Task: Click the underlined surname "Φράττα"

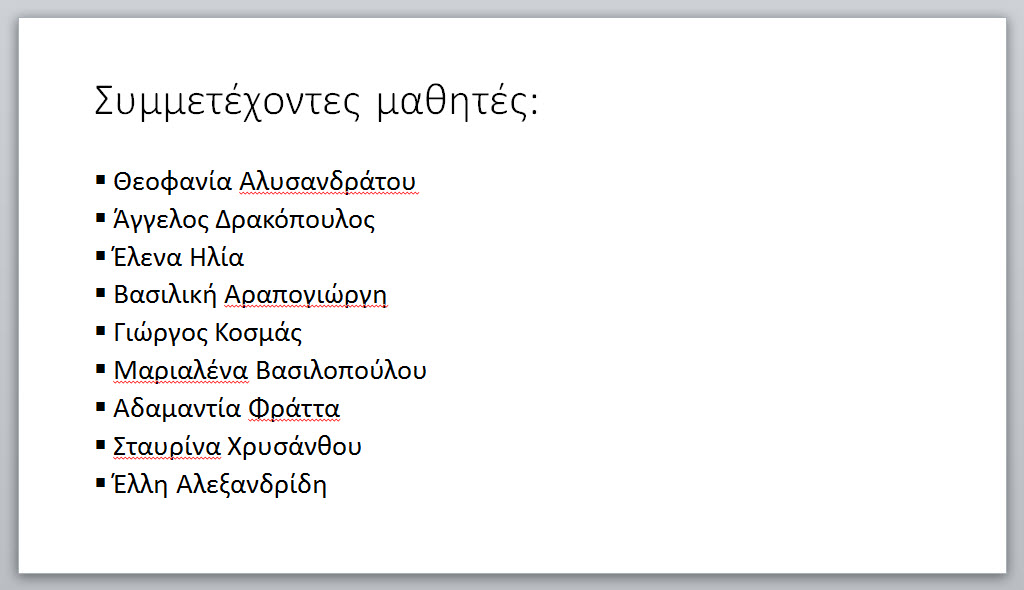Action: [x=295, y=409]
